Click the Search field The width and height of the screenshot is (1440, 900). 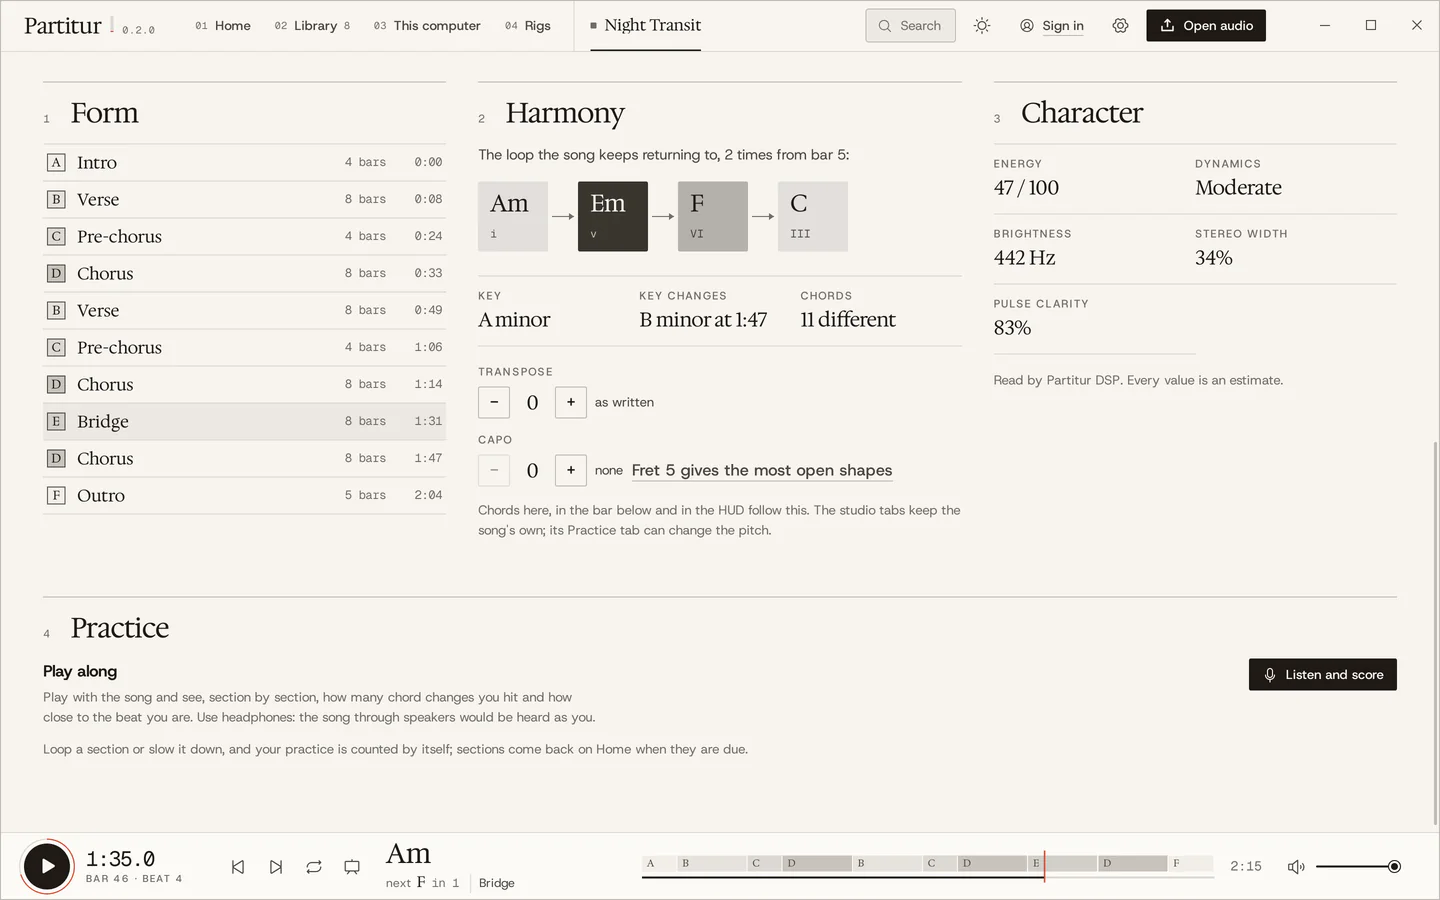[911, 26]
